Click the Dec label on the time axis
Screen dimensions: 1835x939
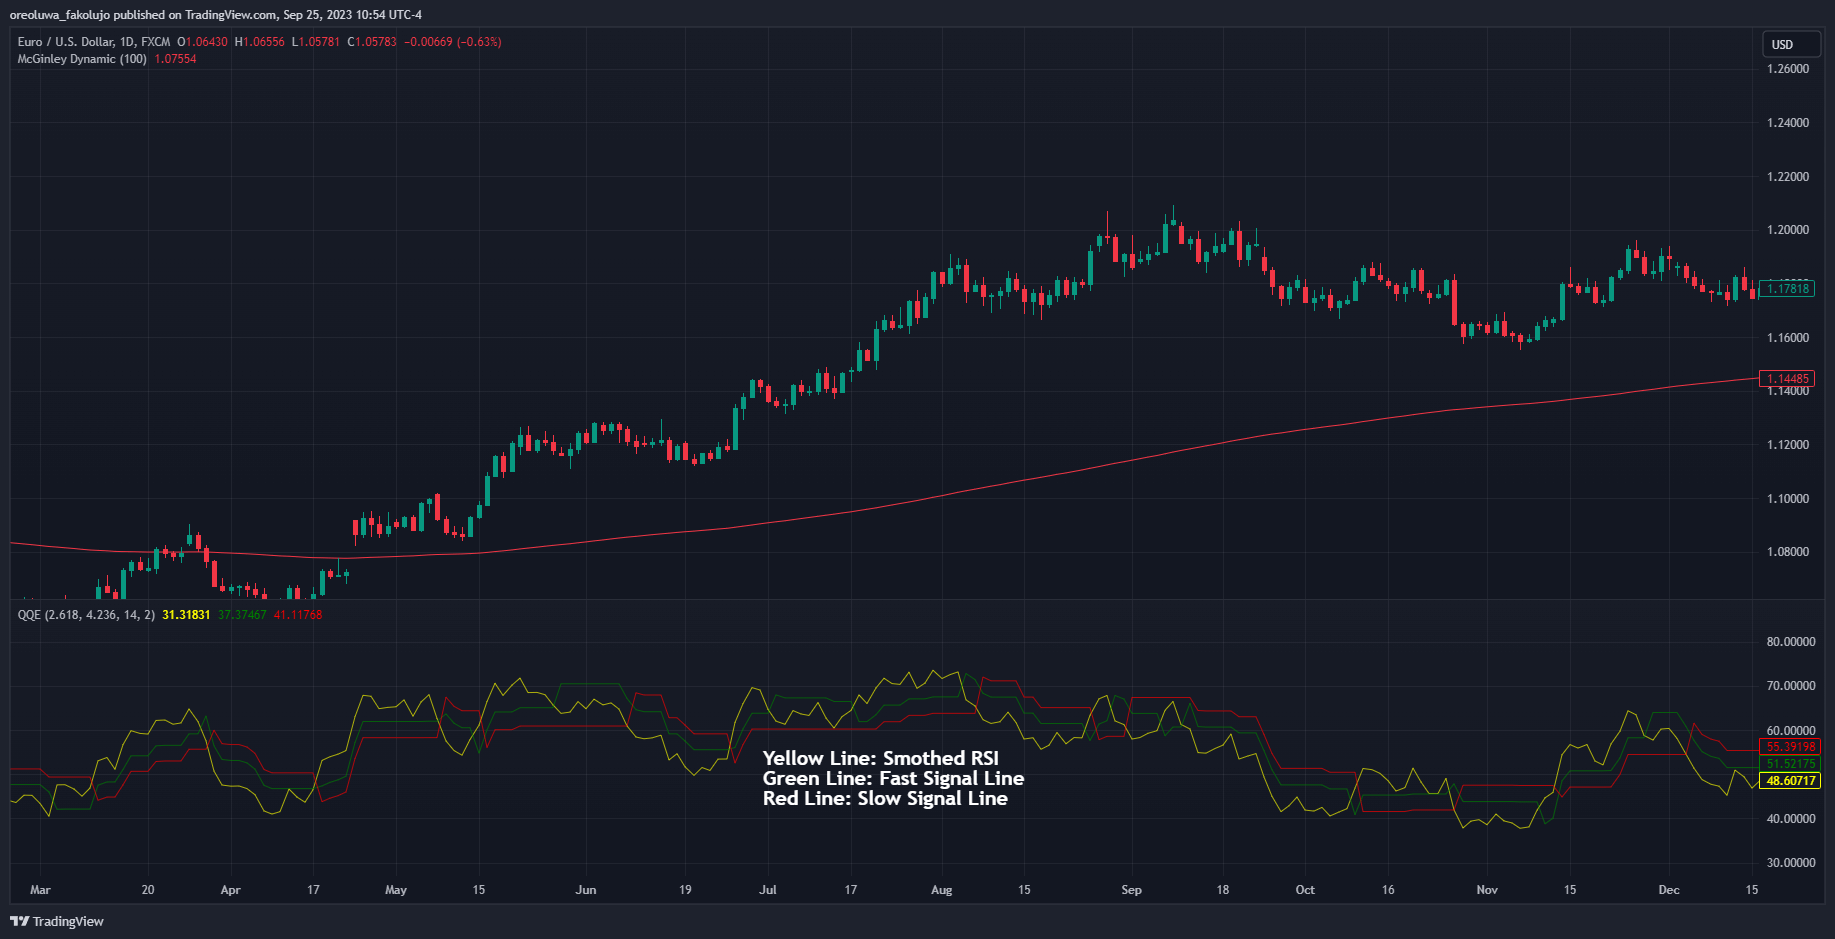click(x=1669, y=890)
